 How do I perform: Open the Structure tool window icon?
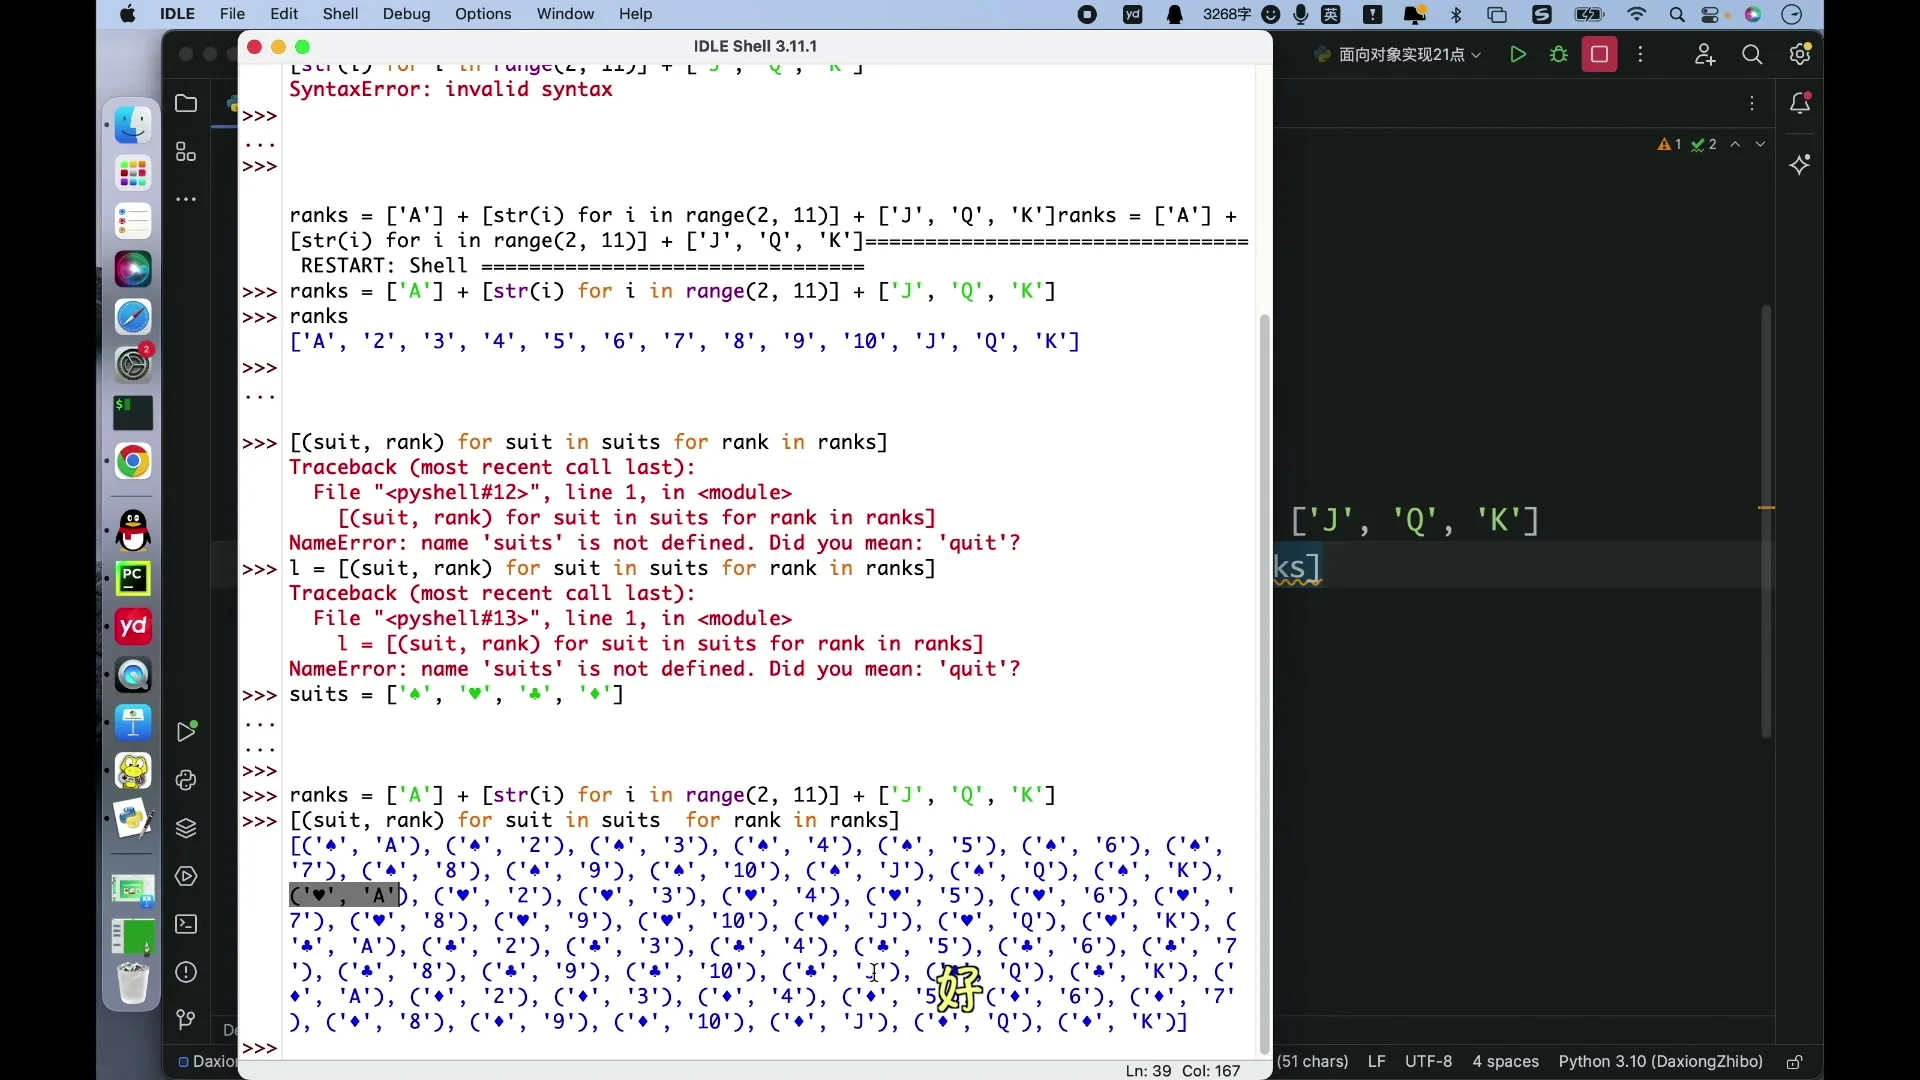(x=186, y=152)
